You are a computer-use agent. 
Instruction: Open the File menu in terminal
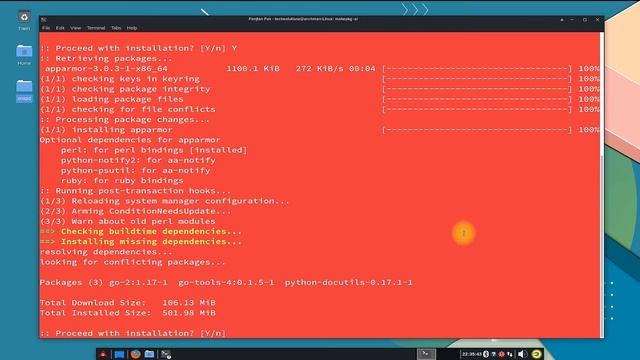coord(46,28)
